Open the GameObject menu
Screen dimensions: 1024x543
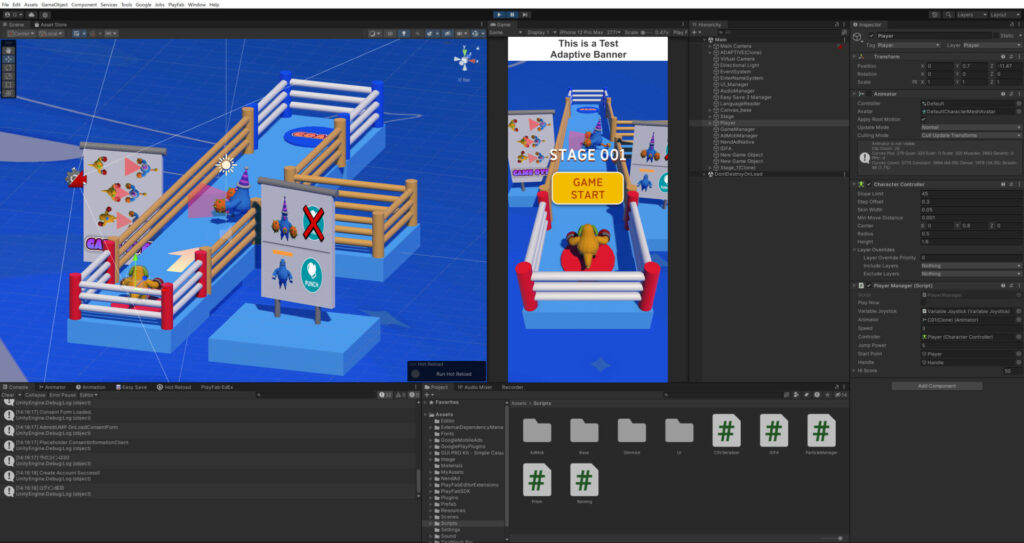54,5
